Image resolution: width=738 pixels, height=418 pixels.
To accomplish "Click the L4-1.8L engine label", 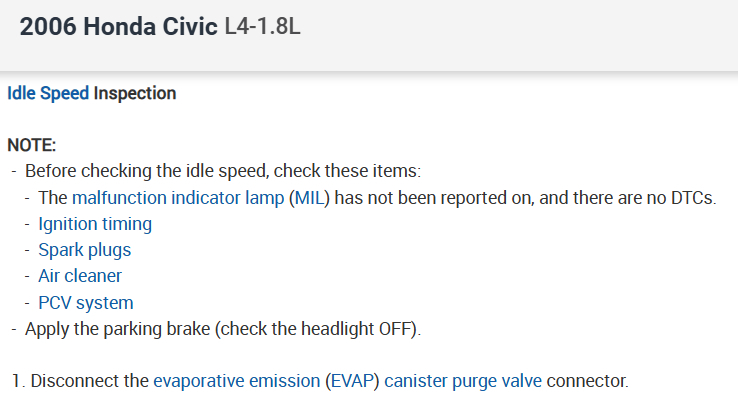I will click(x=263, y=27).
